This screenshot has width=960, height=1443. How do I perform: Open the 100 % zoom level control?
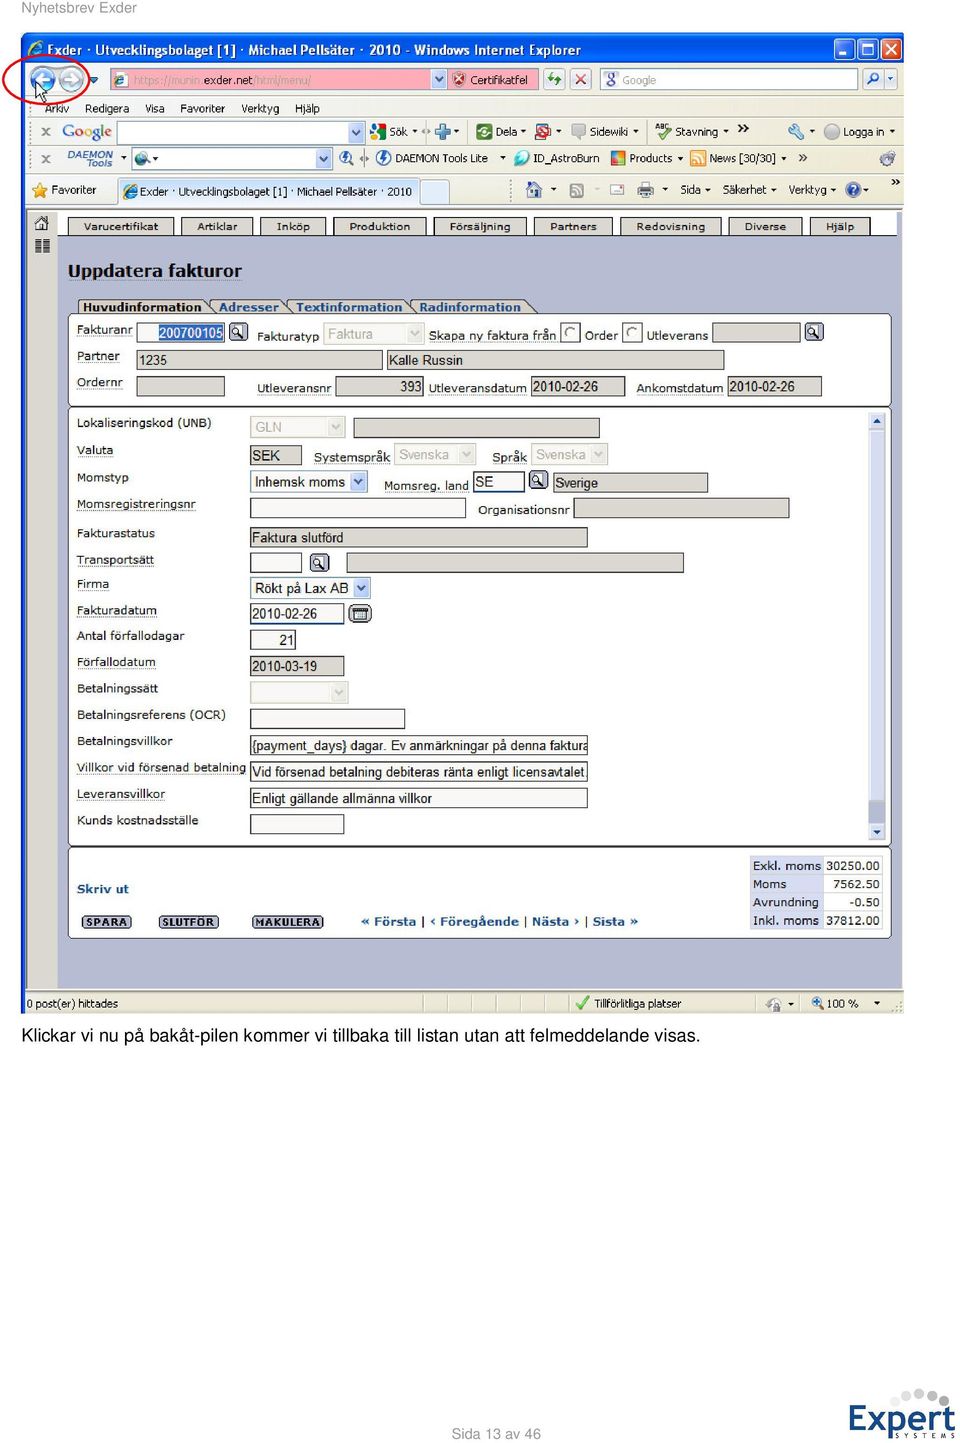click(x=845, y=1003)
